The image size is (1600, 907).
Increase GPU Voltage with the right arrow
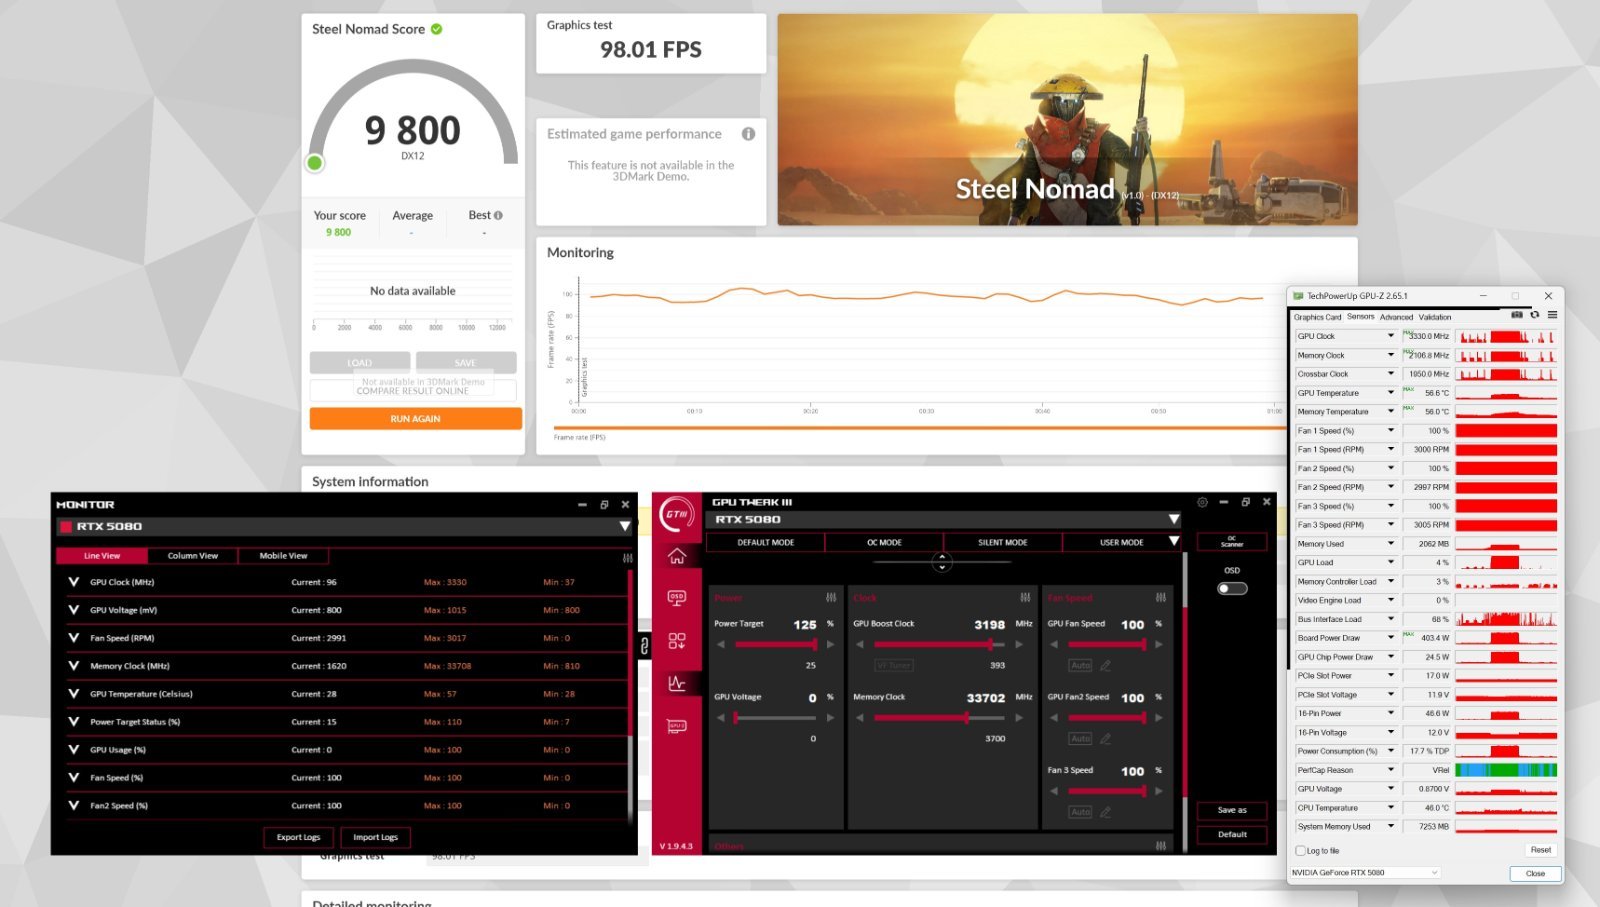830,718
